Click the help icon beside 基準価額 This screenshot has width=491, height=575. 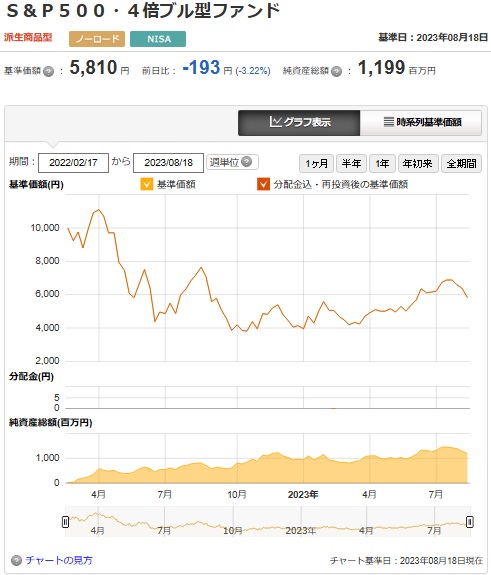point(48,71)
